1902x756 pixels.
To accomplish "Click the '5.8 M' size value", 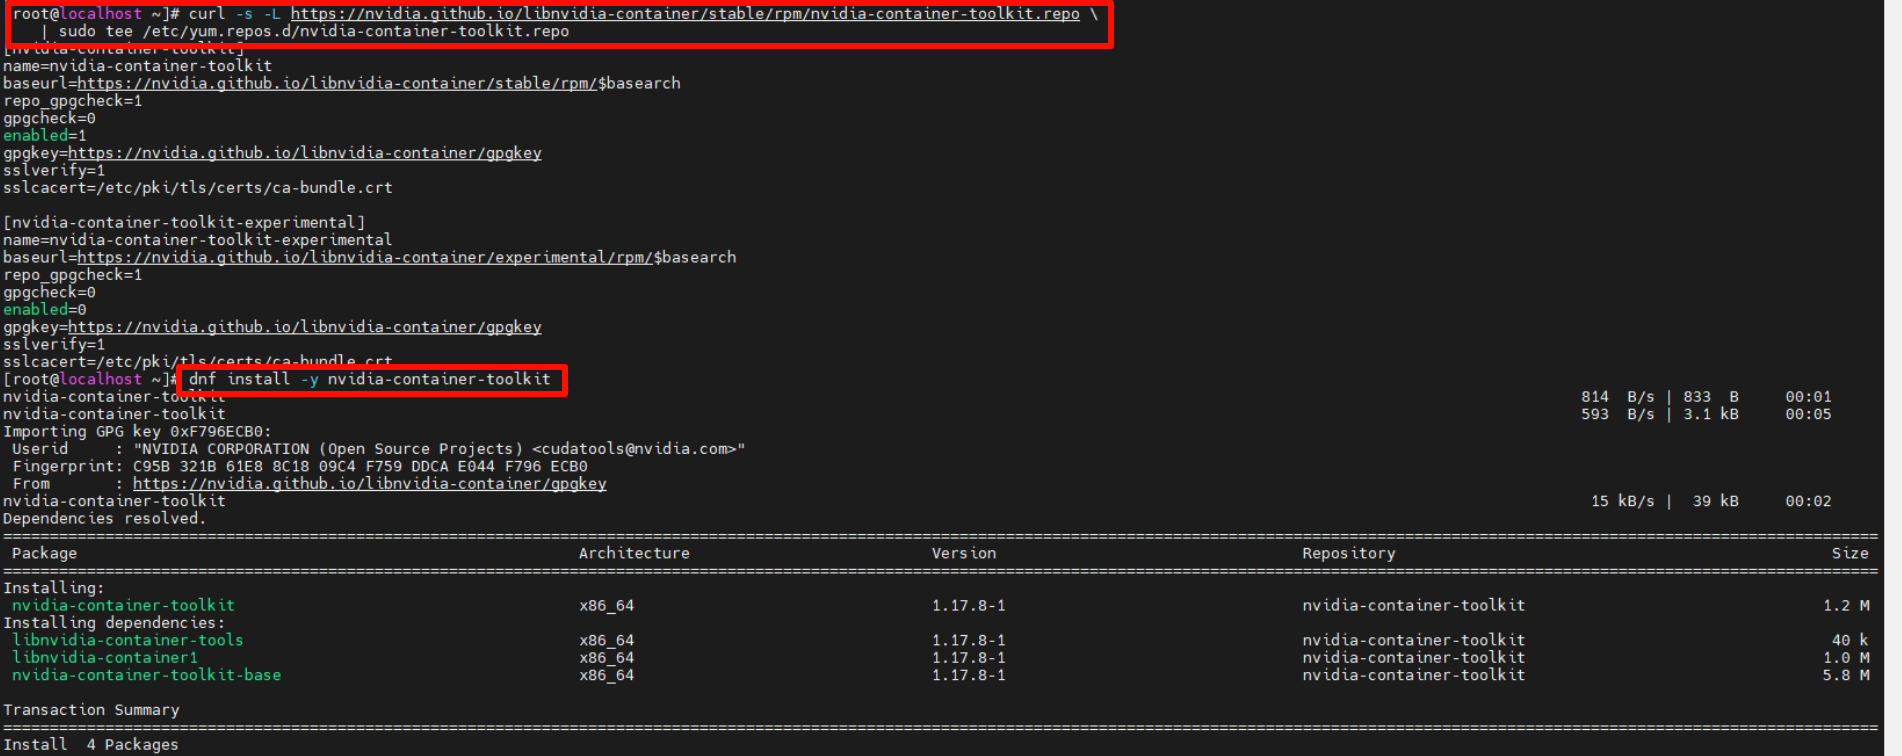I will coord(1846,675).
